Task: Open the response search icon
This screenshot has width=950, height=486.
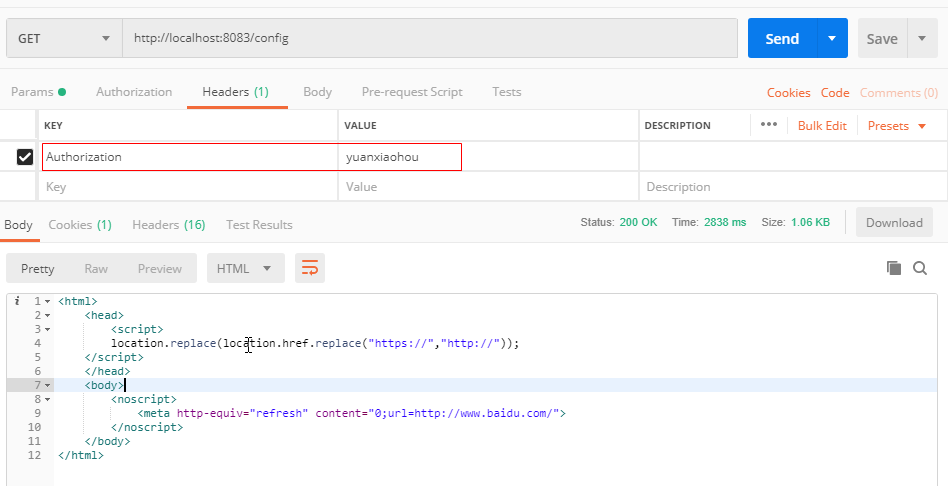Action: 920,268
